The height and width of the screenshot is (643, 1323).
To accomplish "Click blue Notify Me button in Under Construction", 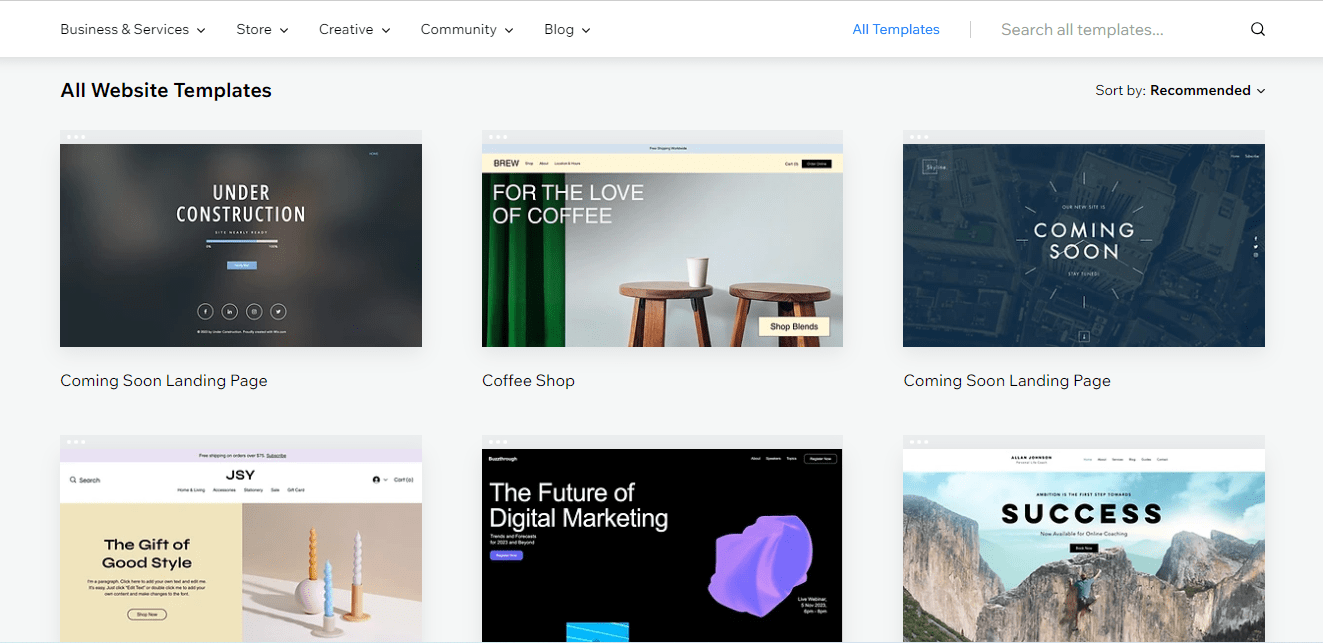I will pos(241,265).
